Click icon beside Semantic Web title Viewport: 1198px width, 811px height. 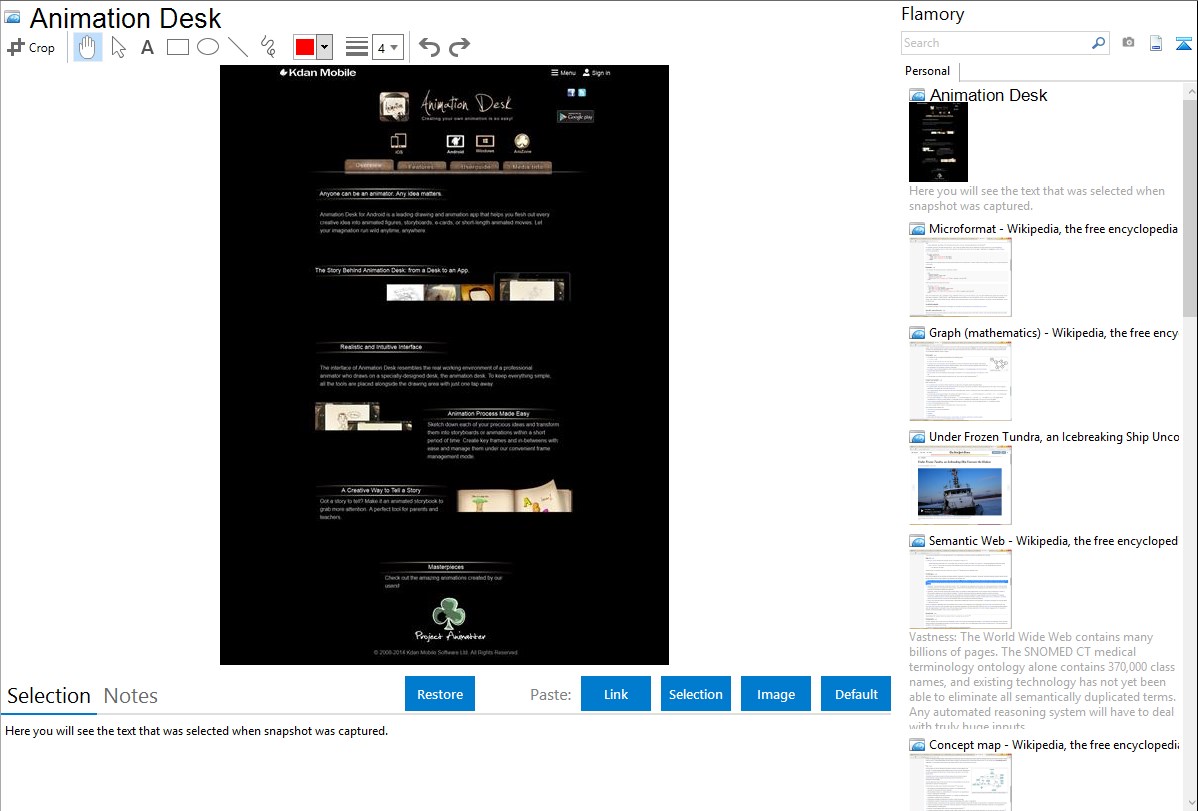pyautogui.click(x=917, y=541)
